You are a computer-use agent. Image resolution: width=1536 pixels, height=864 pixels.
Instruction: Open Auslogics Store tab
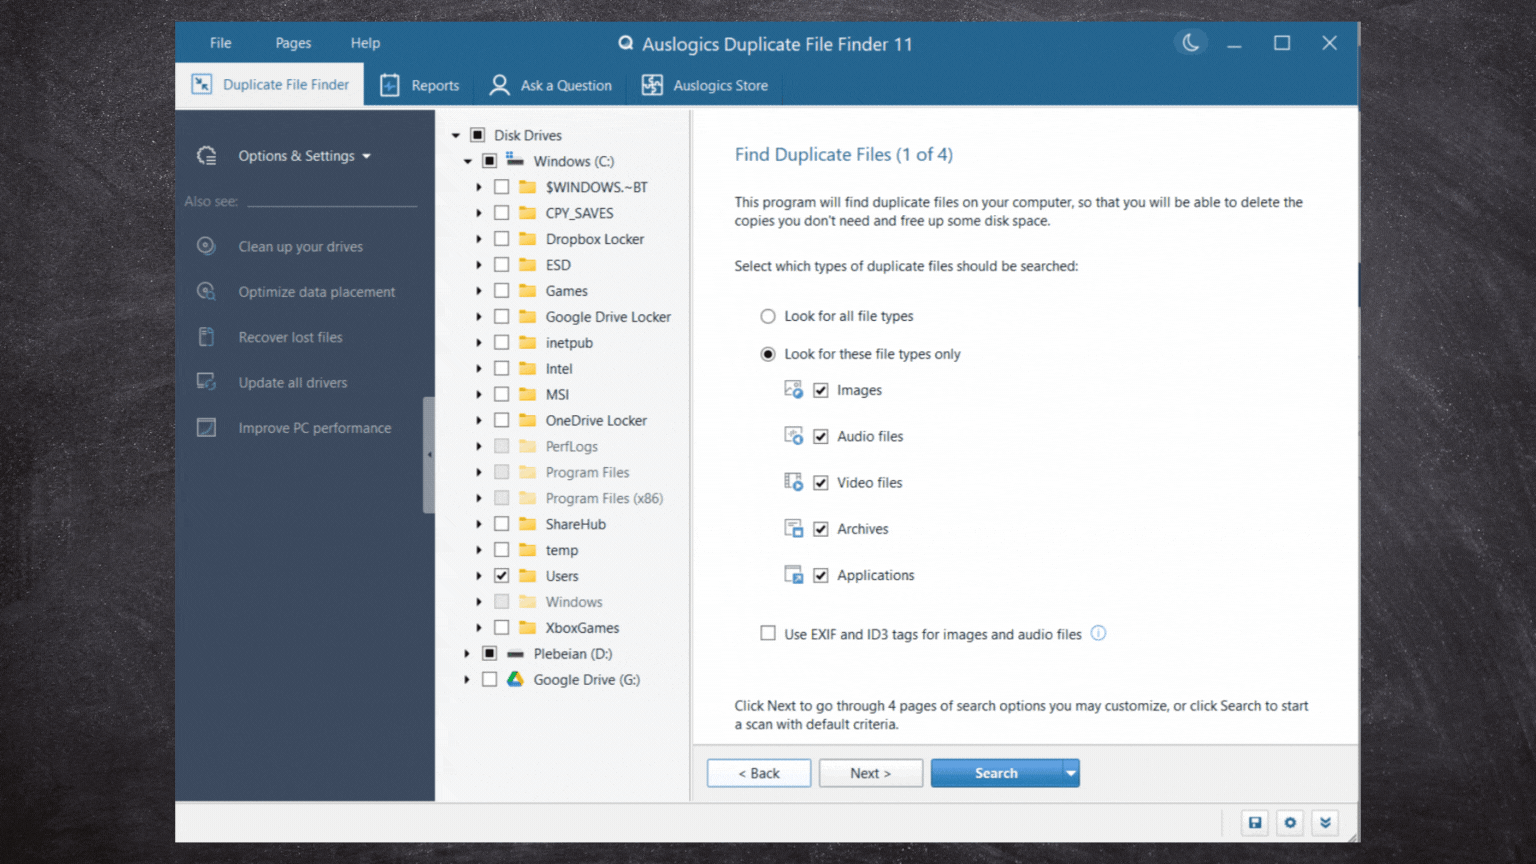[x=706, y=86]
